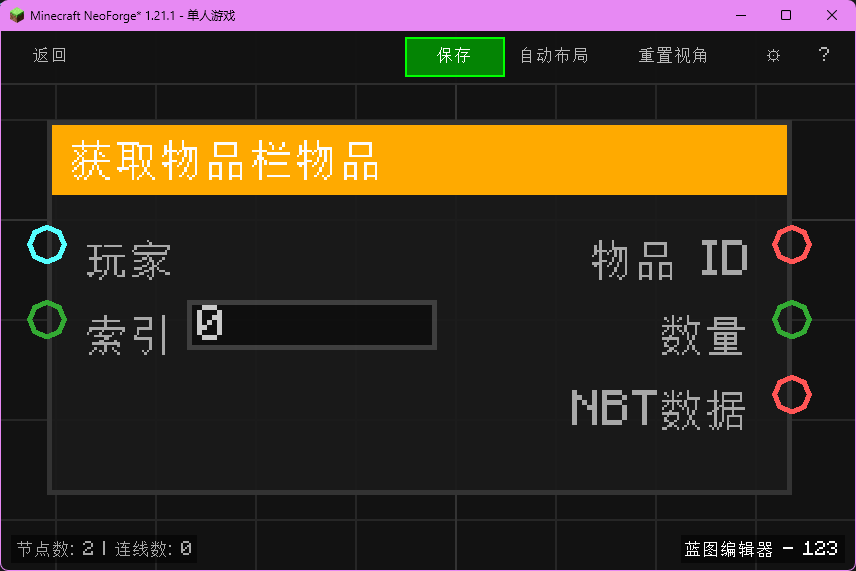856x571 pixels.
Task: Click the Minecraft app icon in title bar
Action: (x=17, y=15)
